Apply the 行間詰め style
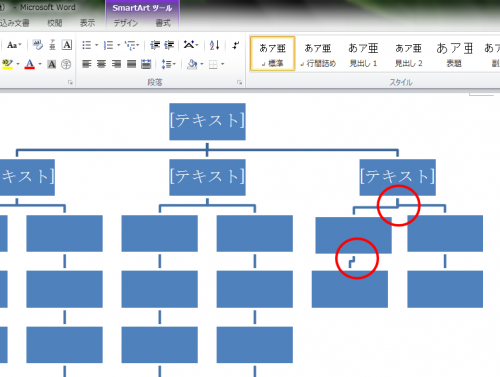 (318, 54)
